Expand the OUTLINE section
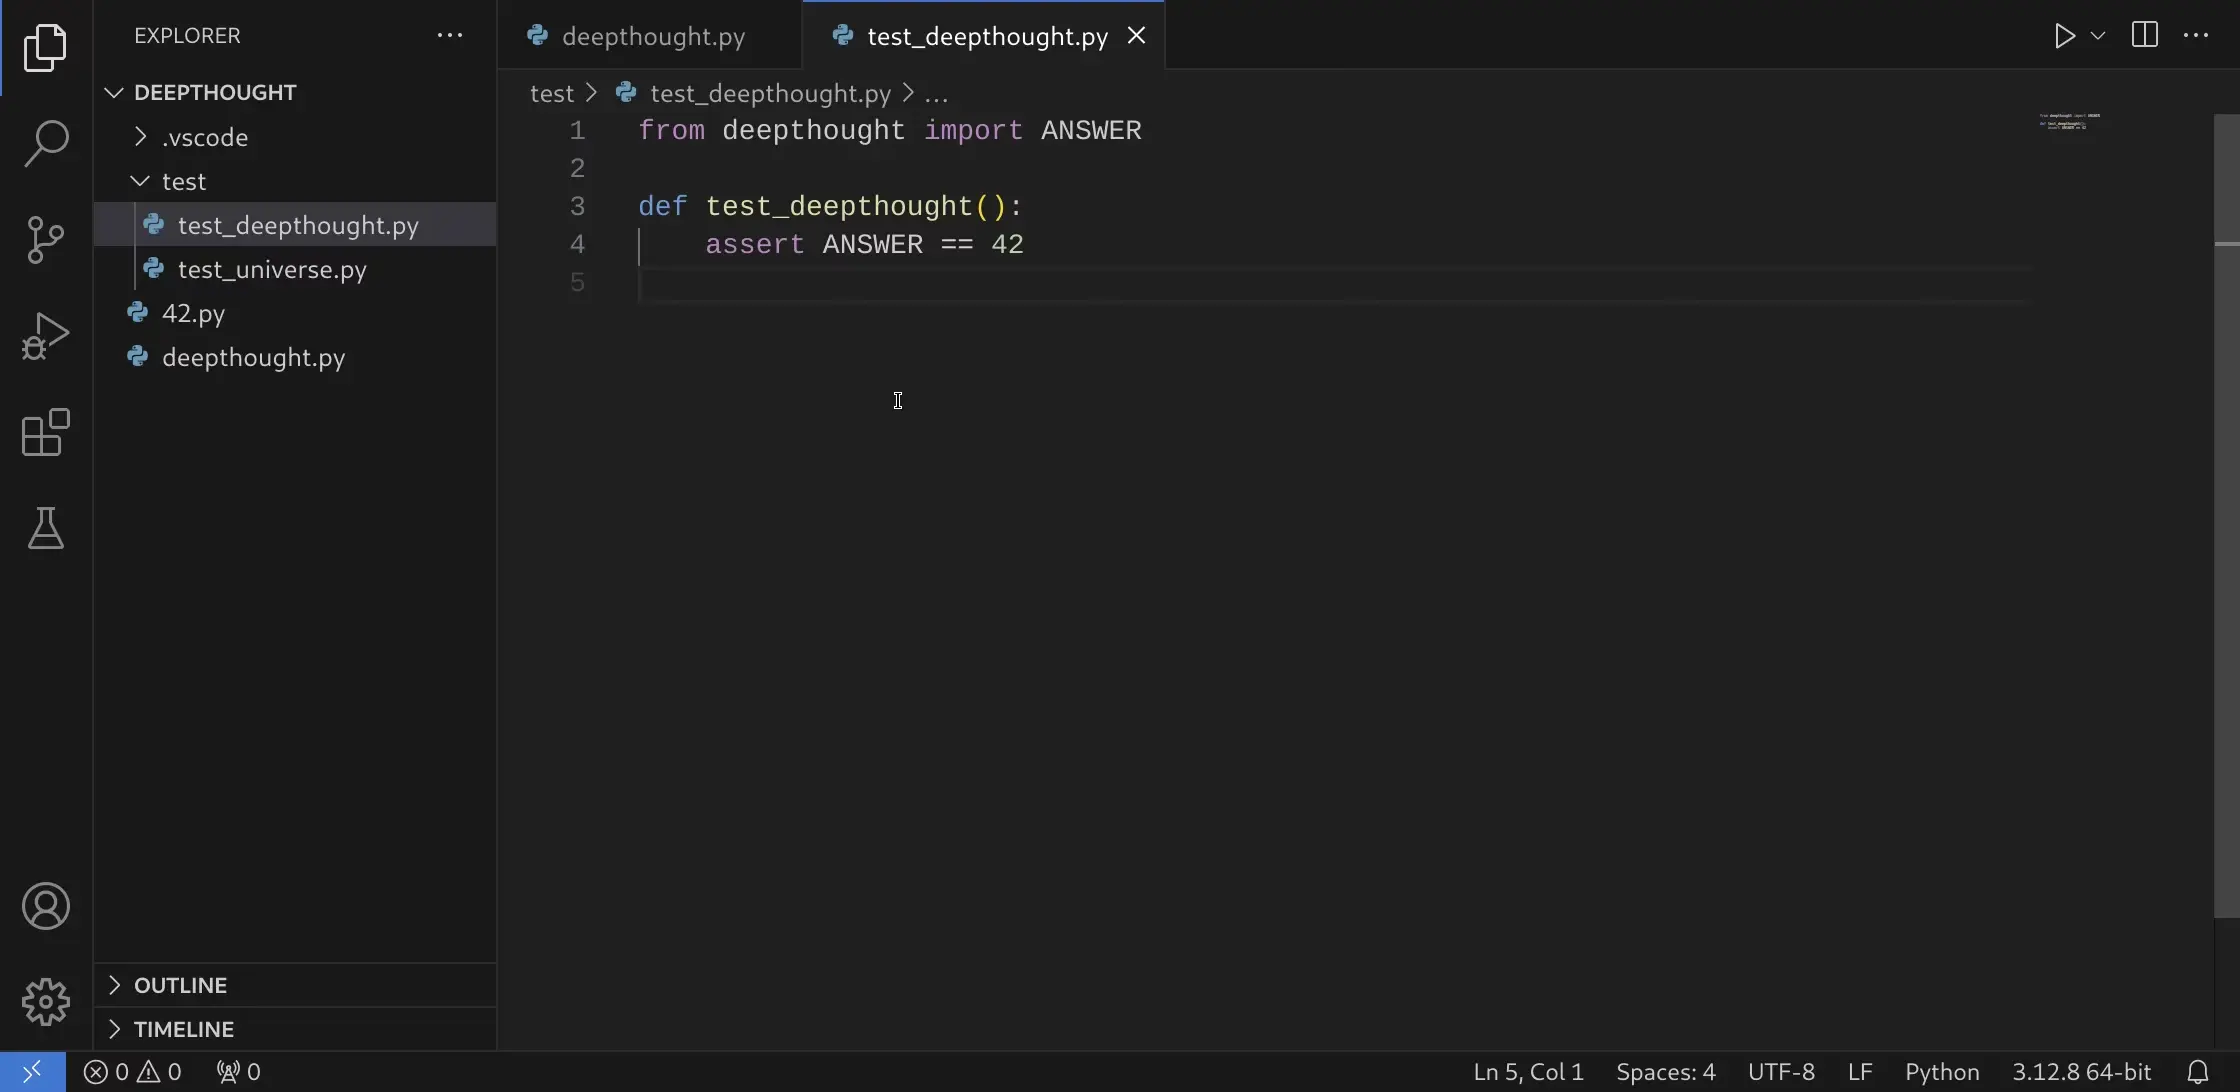Viewport: 2240px width, 1092px height. 180,985
